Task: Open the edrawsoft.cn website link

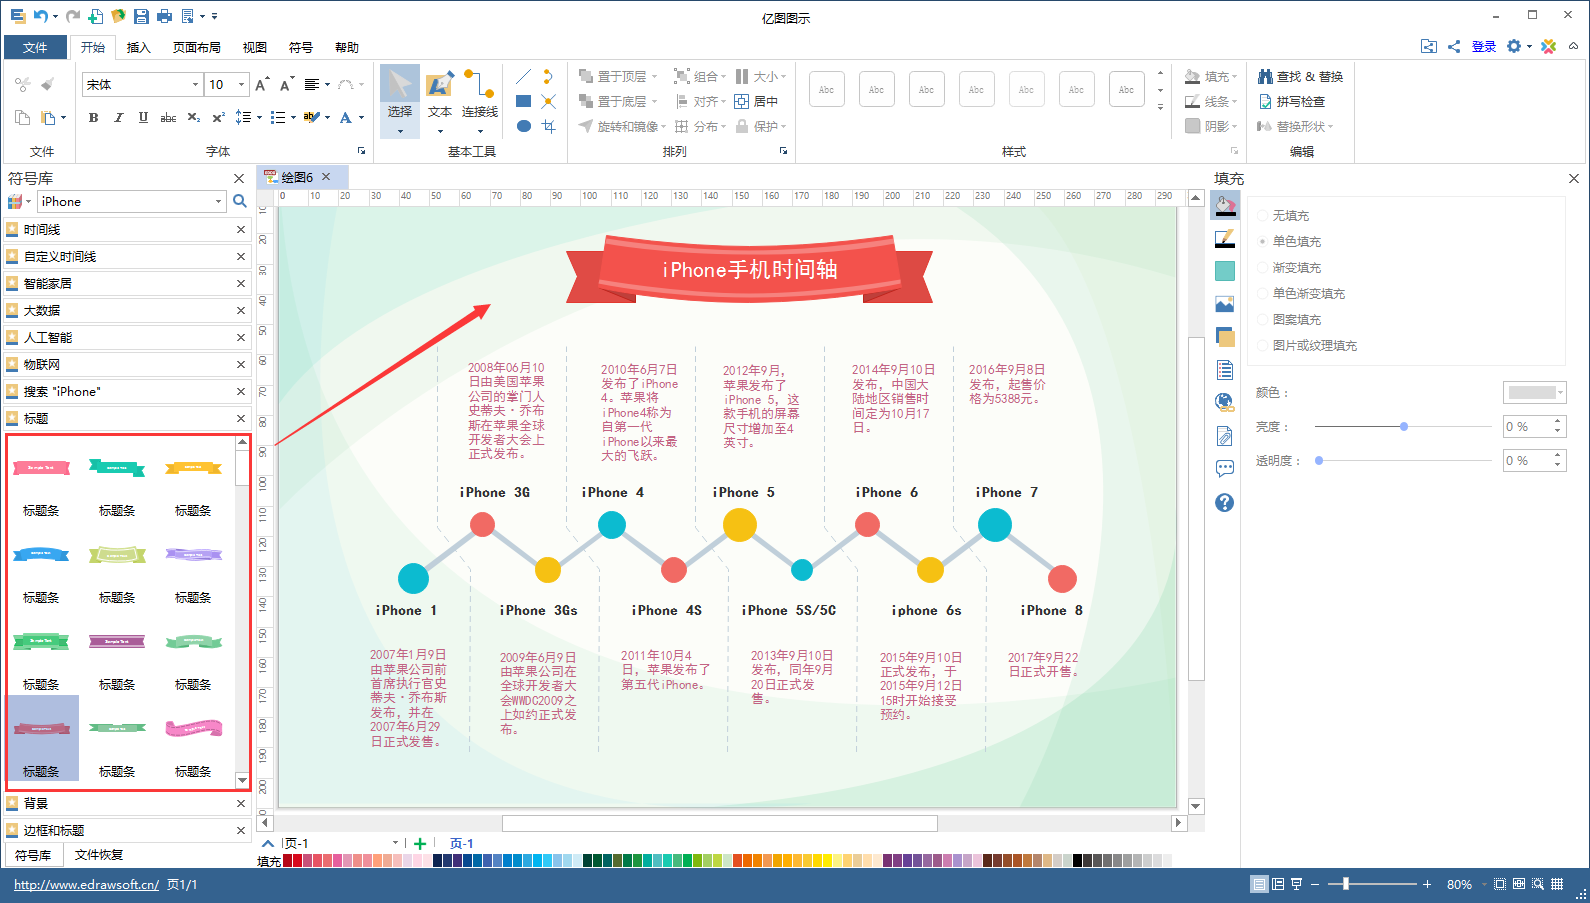Action: pos(86,885)
